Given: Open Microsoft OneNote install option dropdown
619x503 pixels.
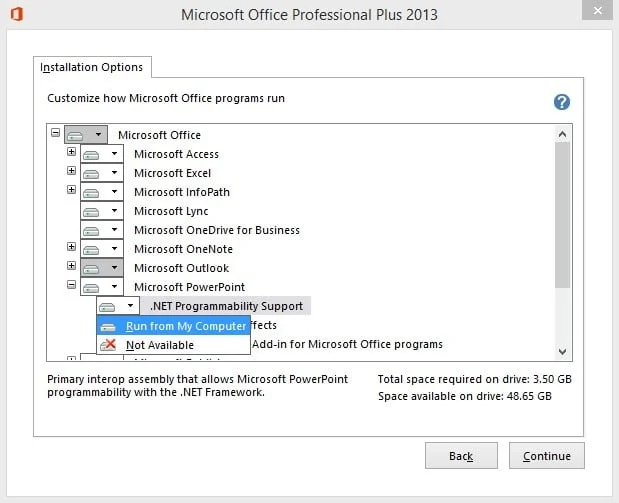Looking at the screenshot, I should pyautogui.click(x=102, y=248).
